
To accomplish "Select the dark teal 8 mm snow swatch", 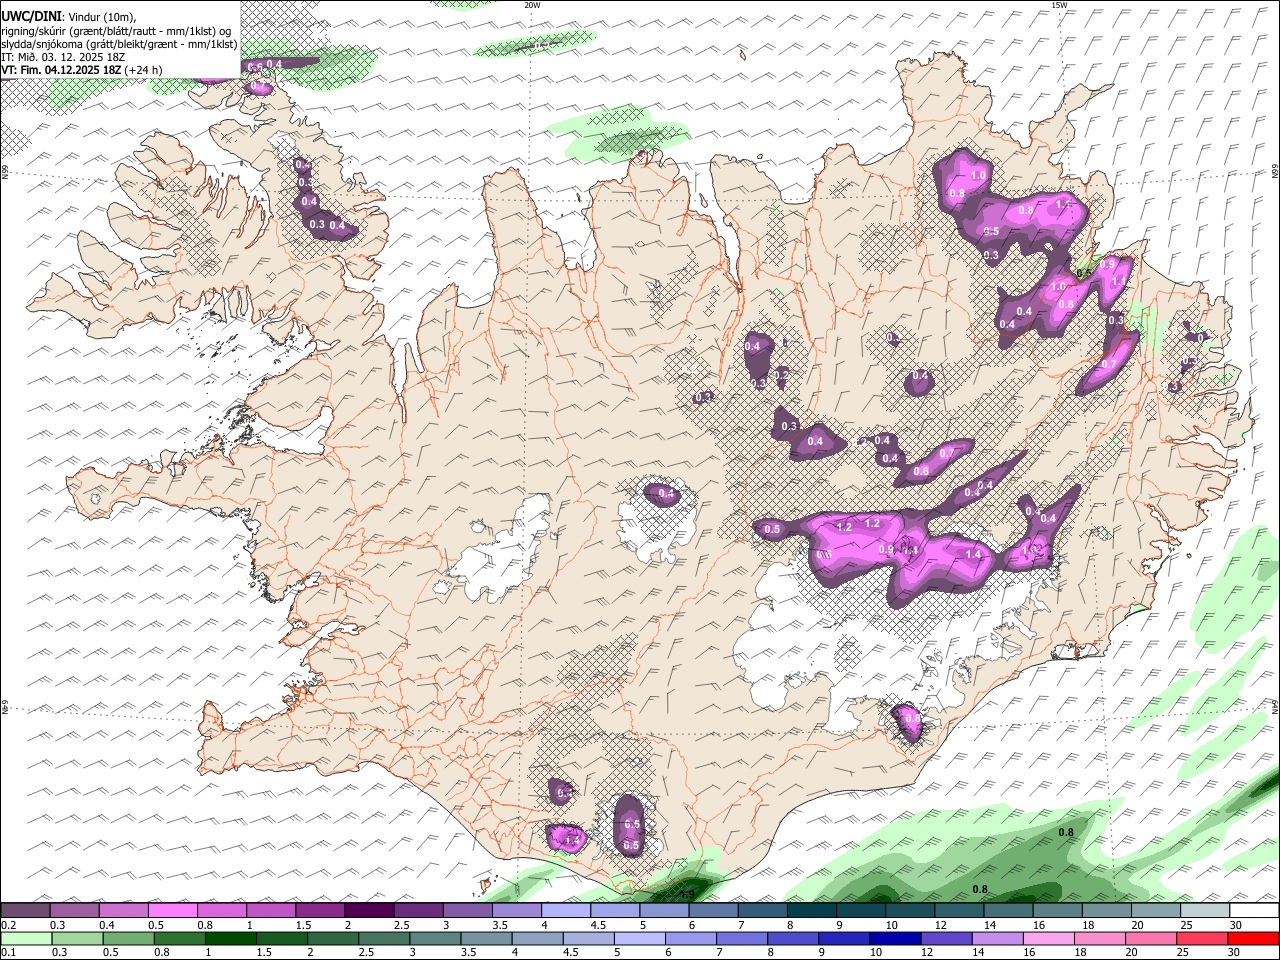I will 812,910.
